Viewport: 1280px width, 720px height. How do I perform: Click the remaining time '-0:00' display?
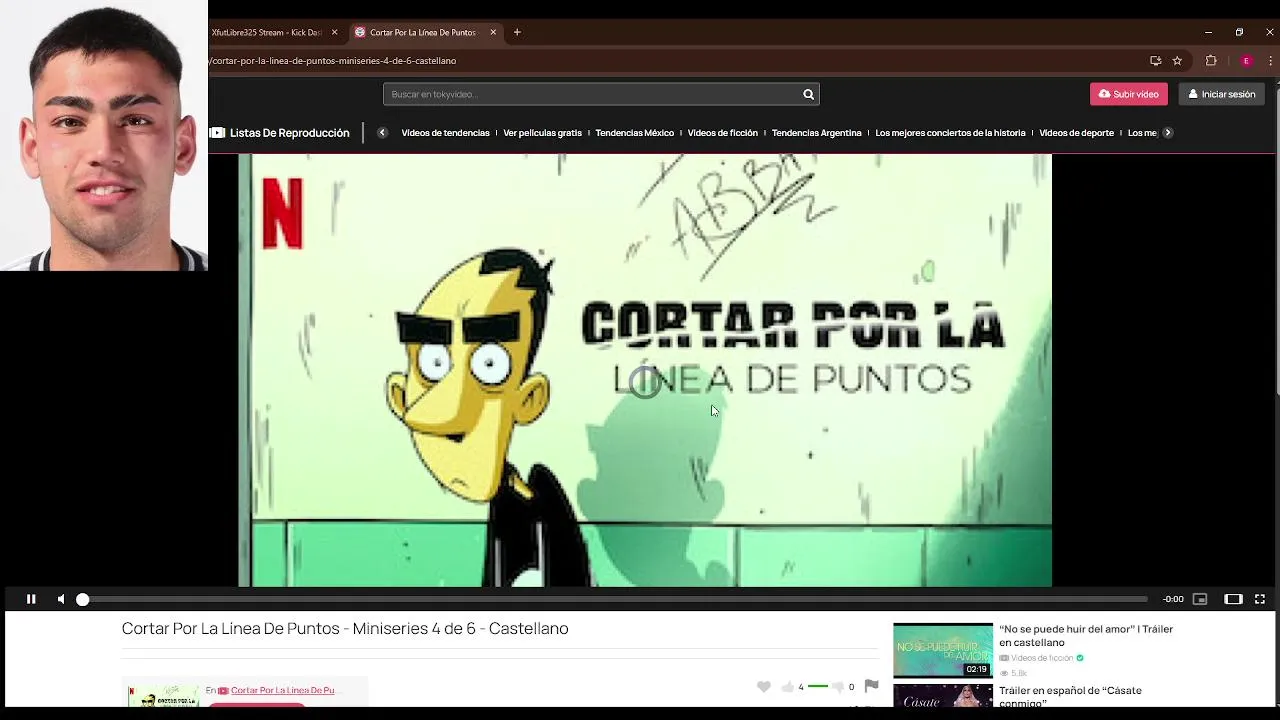tap(1173, 599)
